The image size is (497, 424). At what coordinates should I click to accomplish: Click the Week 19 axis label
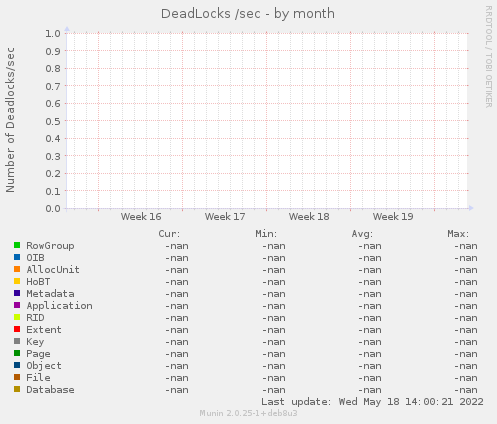click(x=393, y=217)
